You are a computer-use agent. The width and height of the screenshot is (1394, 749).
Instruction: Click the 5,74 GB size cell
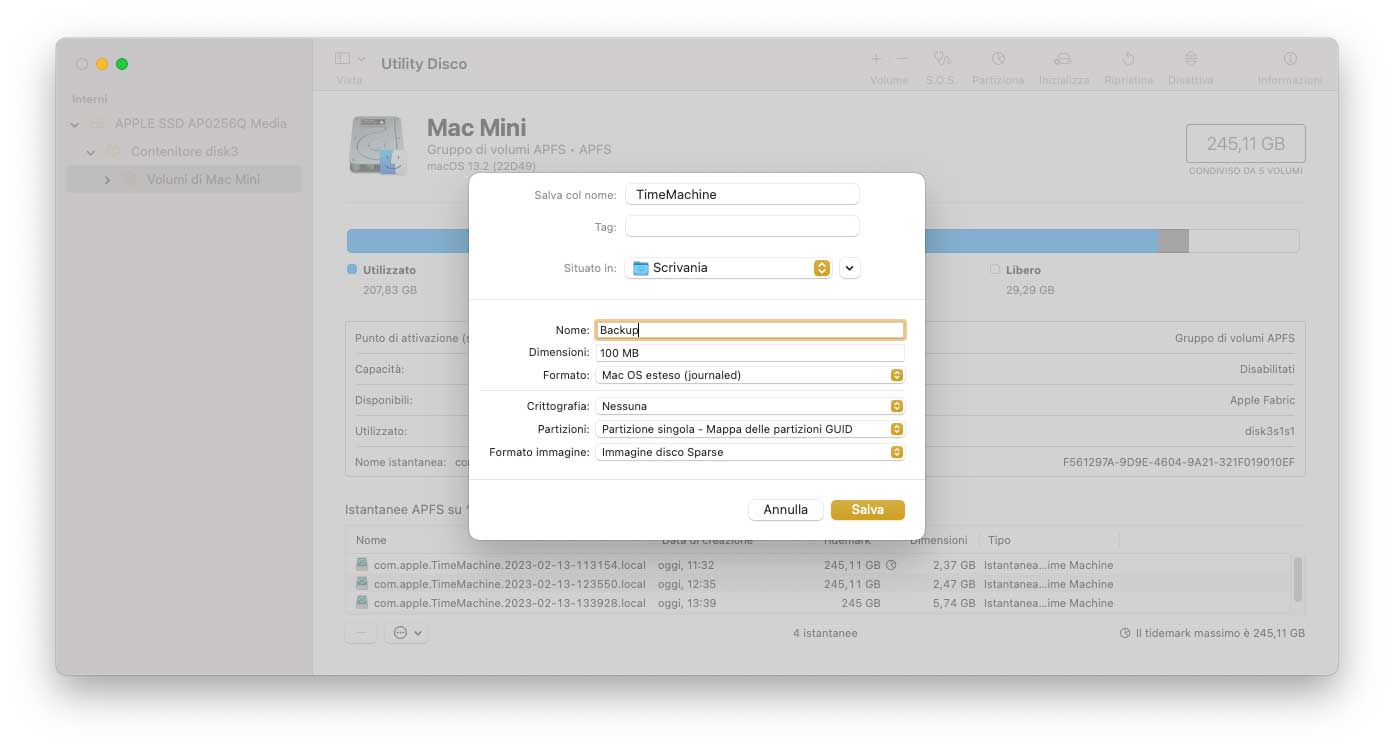pos(954,603)
